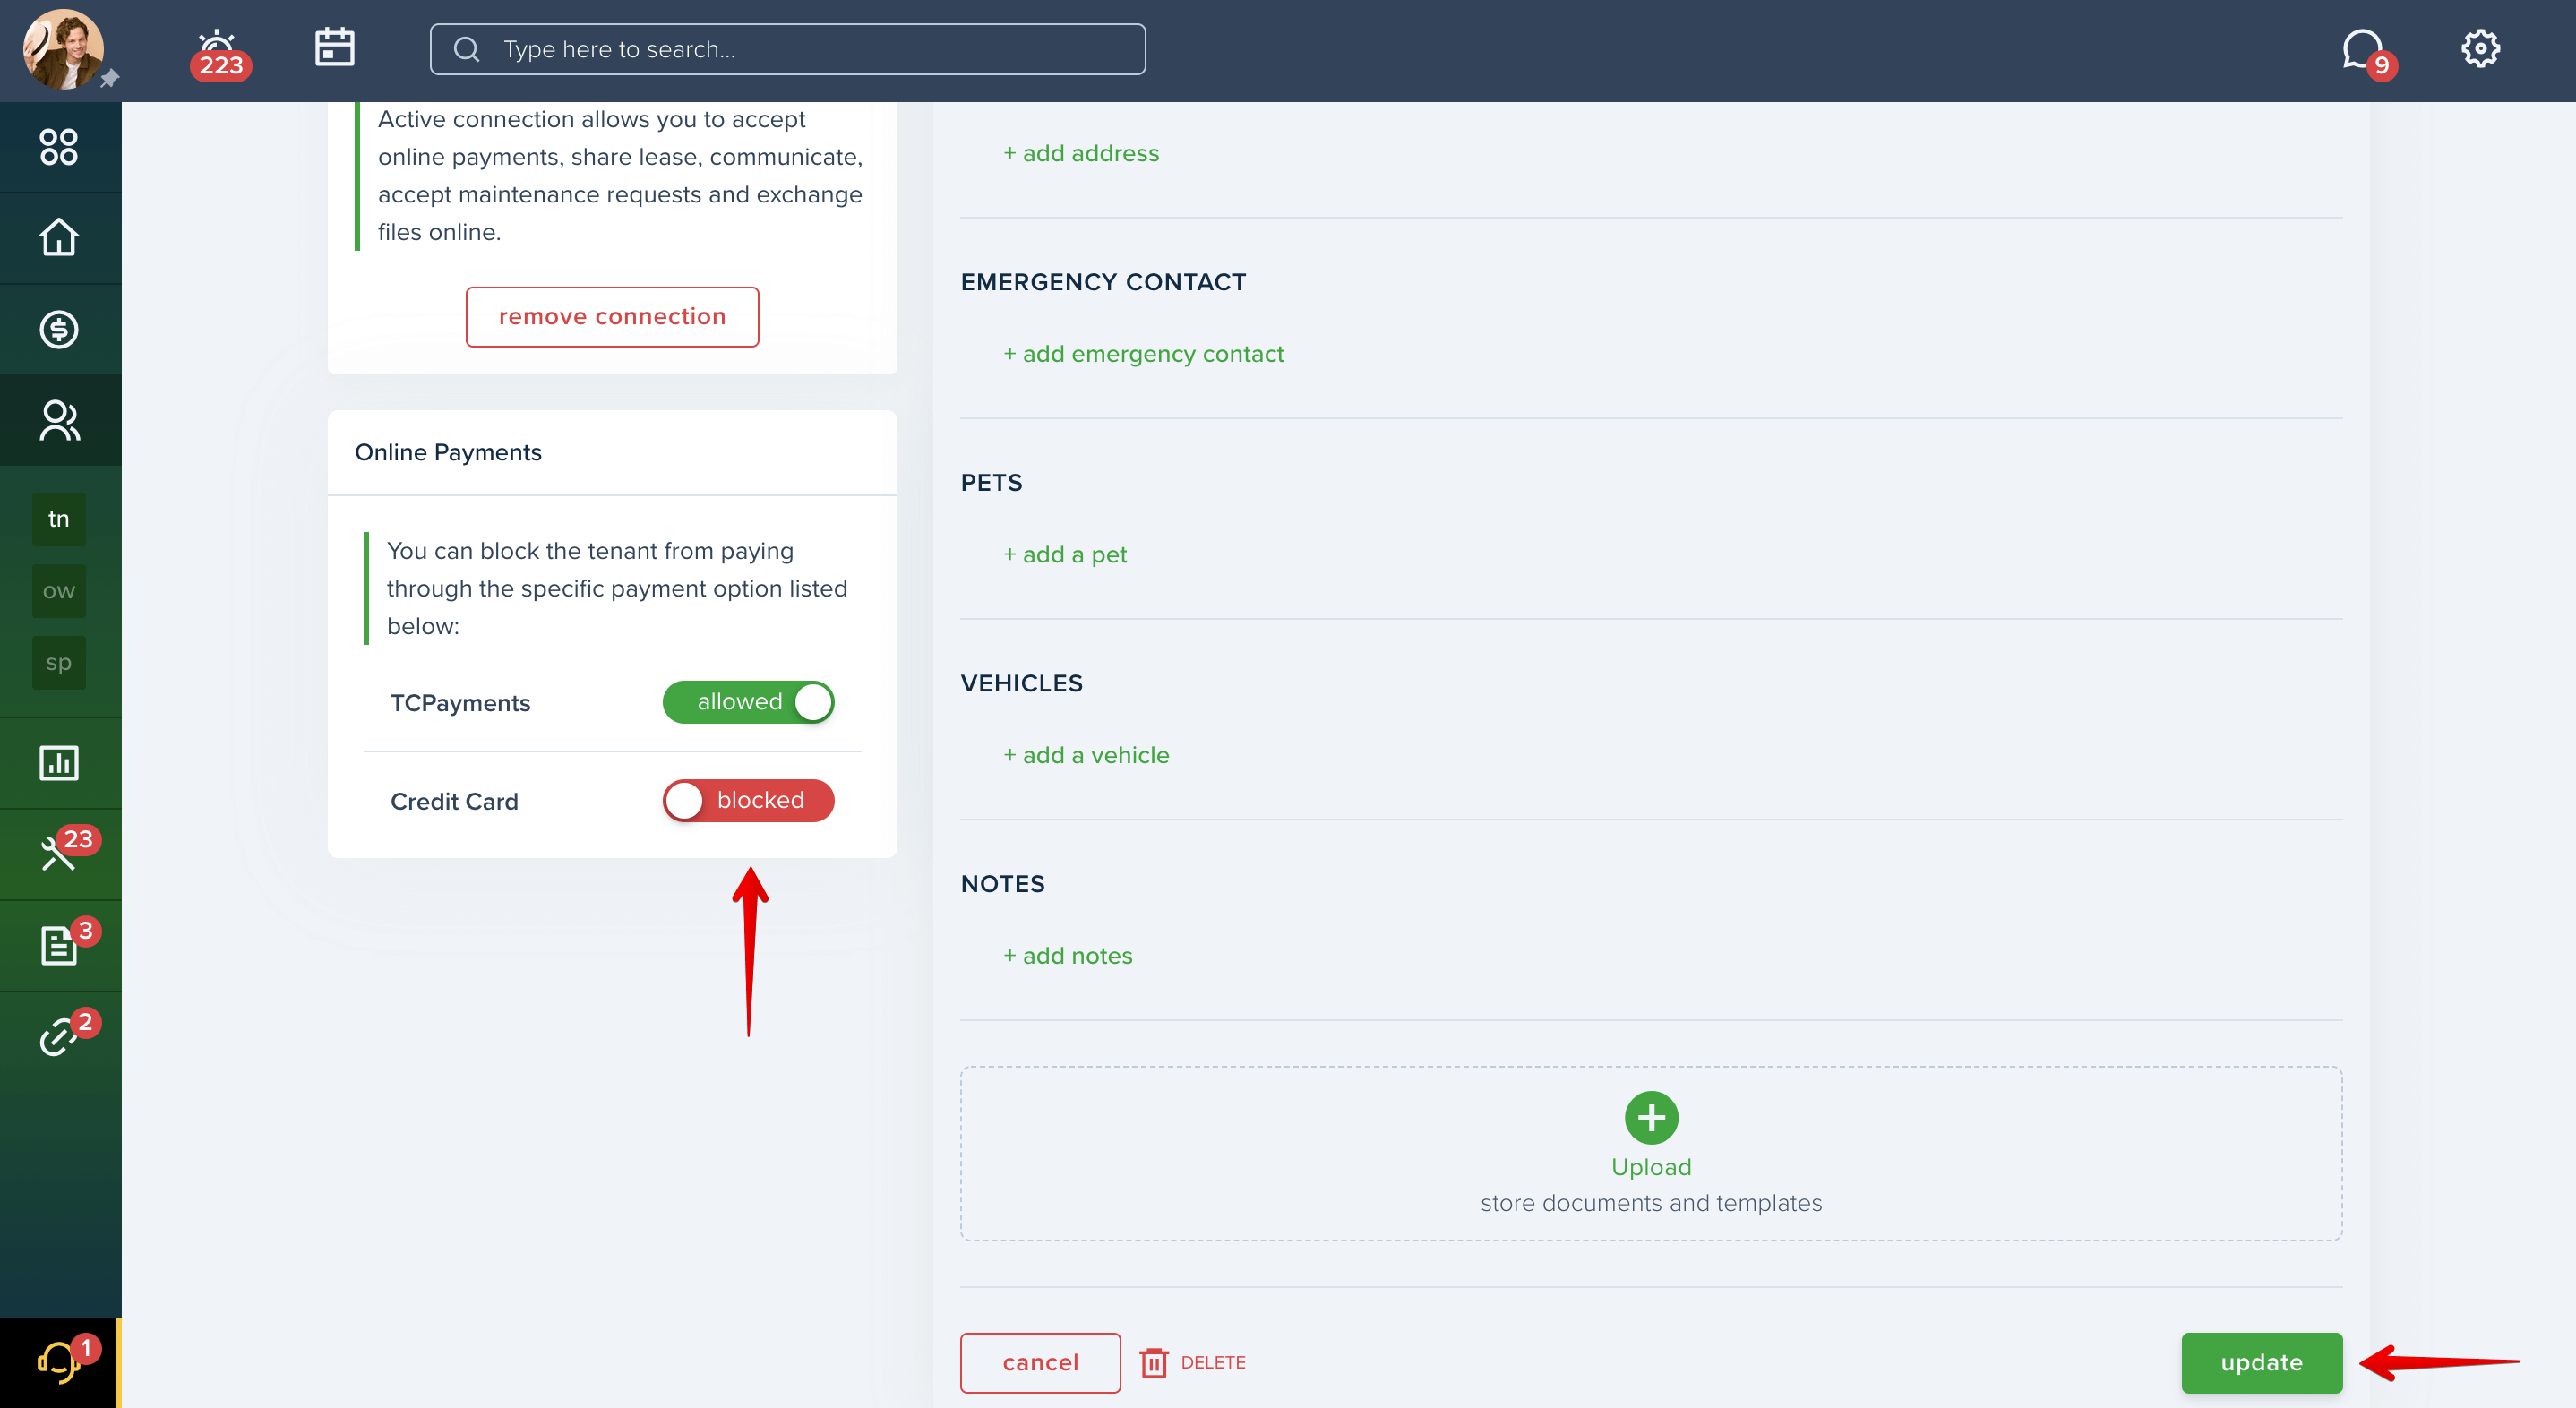Select the 'sp' service pros sub-item
Image resolution: width=2576 pixels, height=1408 pixels.
coord(59,663)
